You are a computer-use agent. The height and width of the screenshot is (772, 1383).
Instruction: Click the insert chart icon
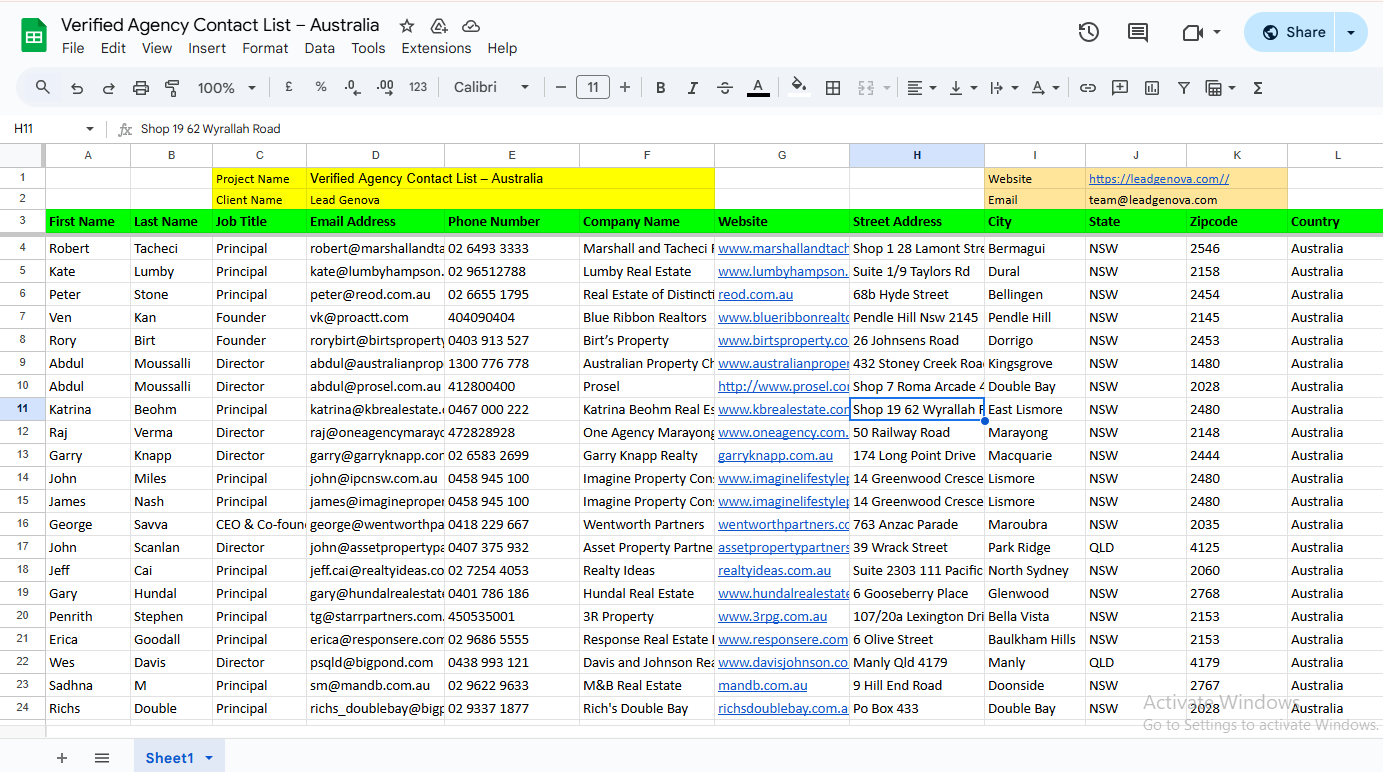[x=1152, y=88]
